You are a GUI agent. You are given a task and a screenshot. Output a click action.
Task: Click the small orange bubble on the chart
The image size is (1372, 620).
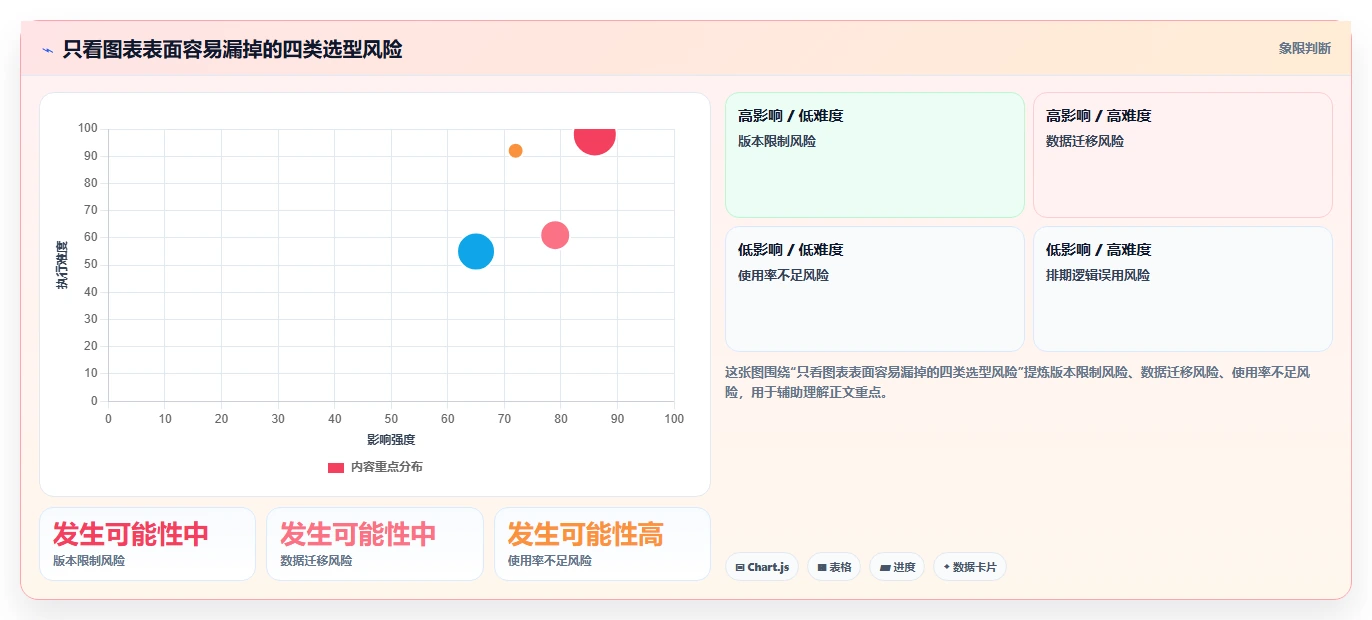515,151
